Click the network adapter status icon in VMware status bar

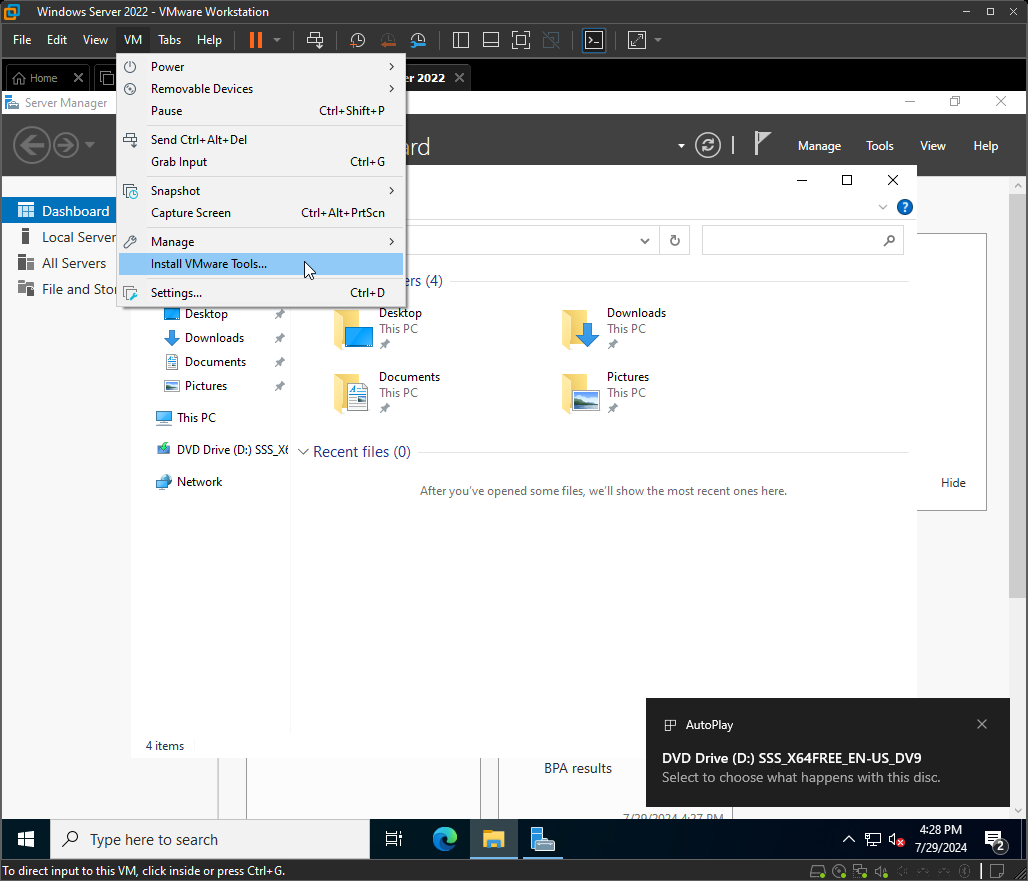pyautogui.click(x=860, y=871)
